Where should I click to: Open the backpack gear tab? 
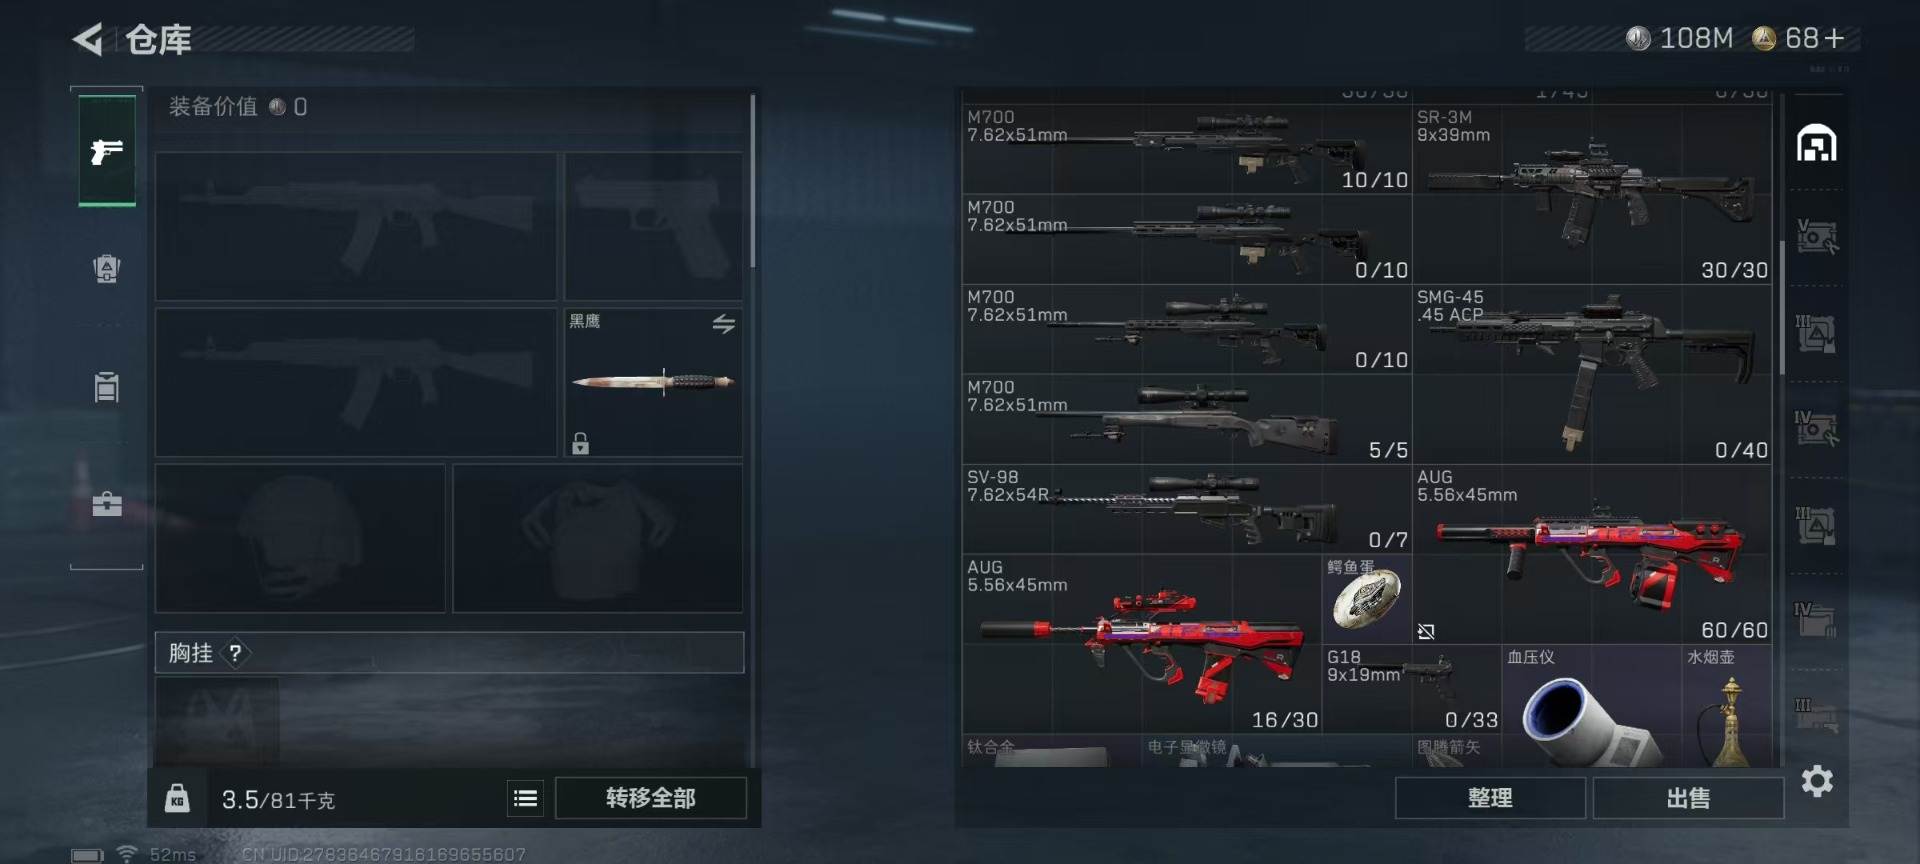107,269
